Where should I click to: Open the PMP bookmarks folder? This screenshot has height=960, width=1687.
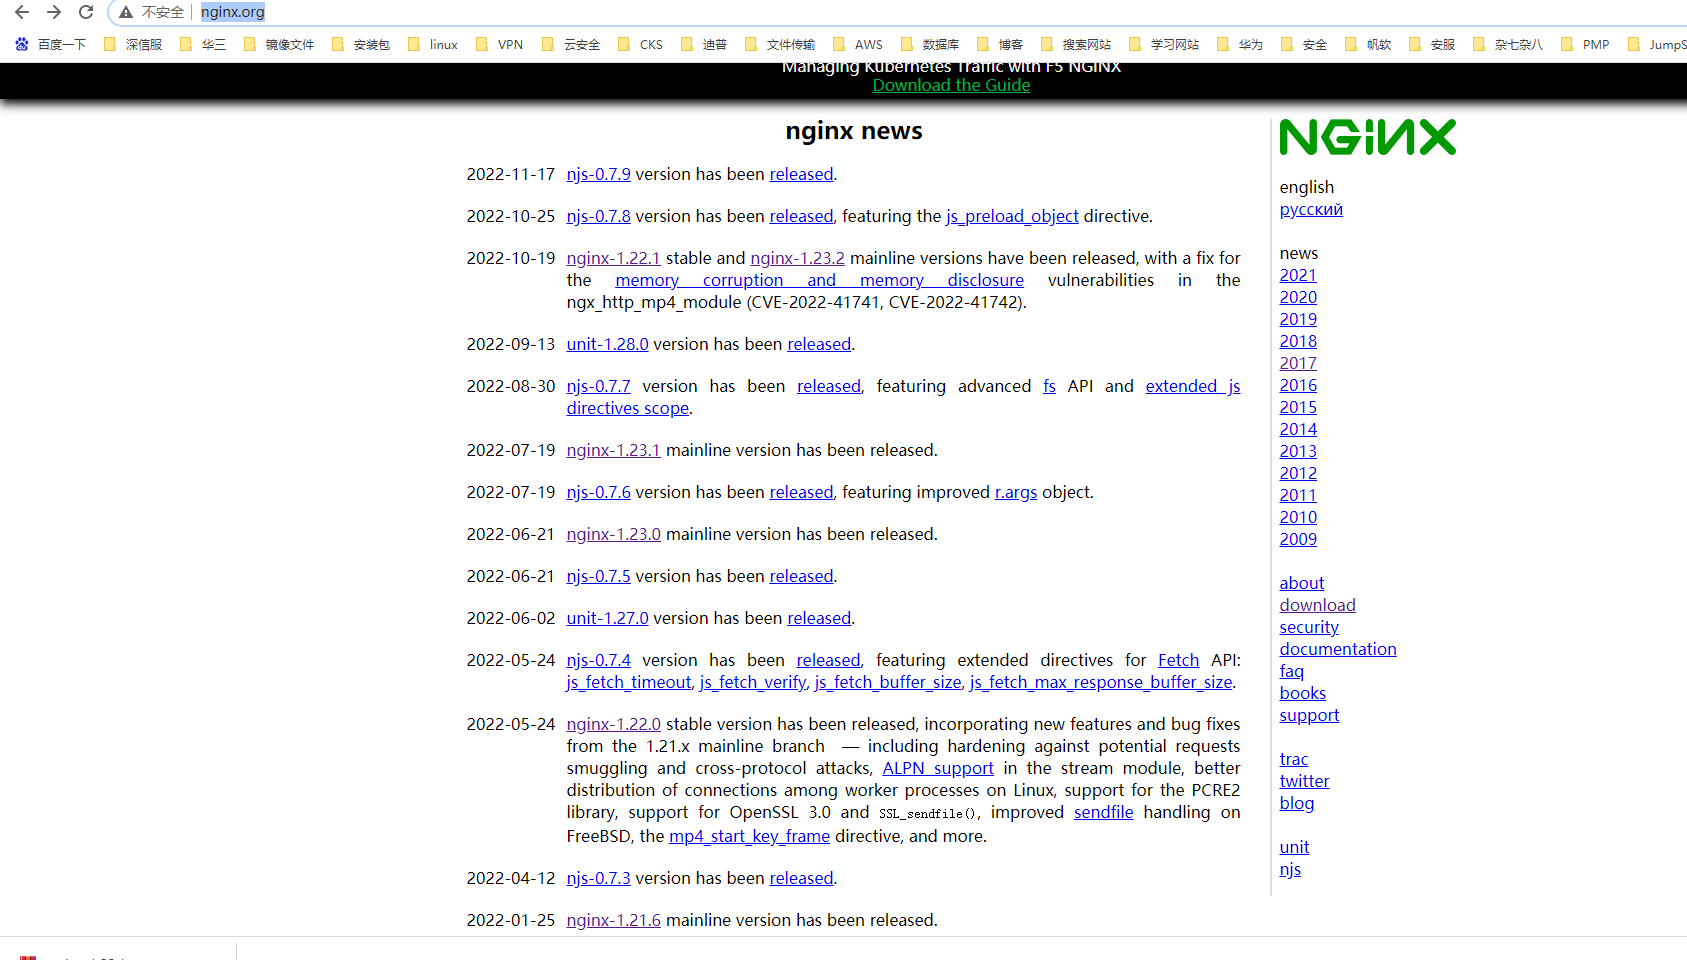[x=1585, y=44]
